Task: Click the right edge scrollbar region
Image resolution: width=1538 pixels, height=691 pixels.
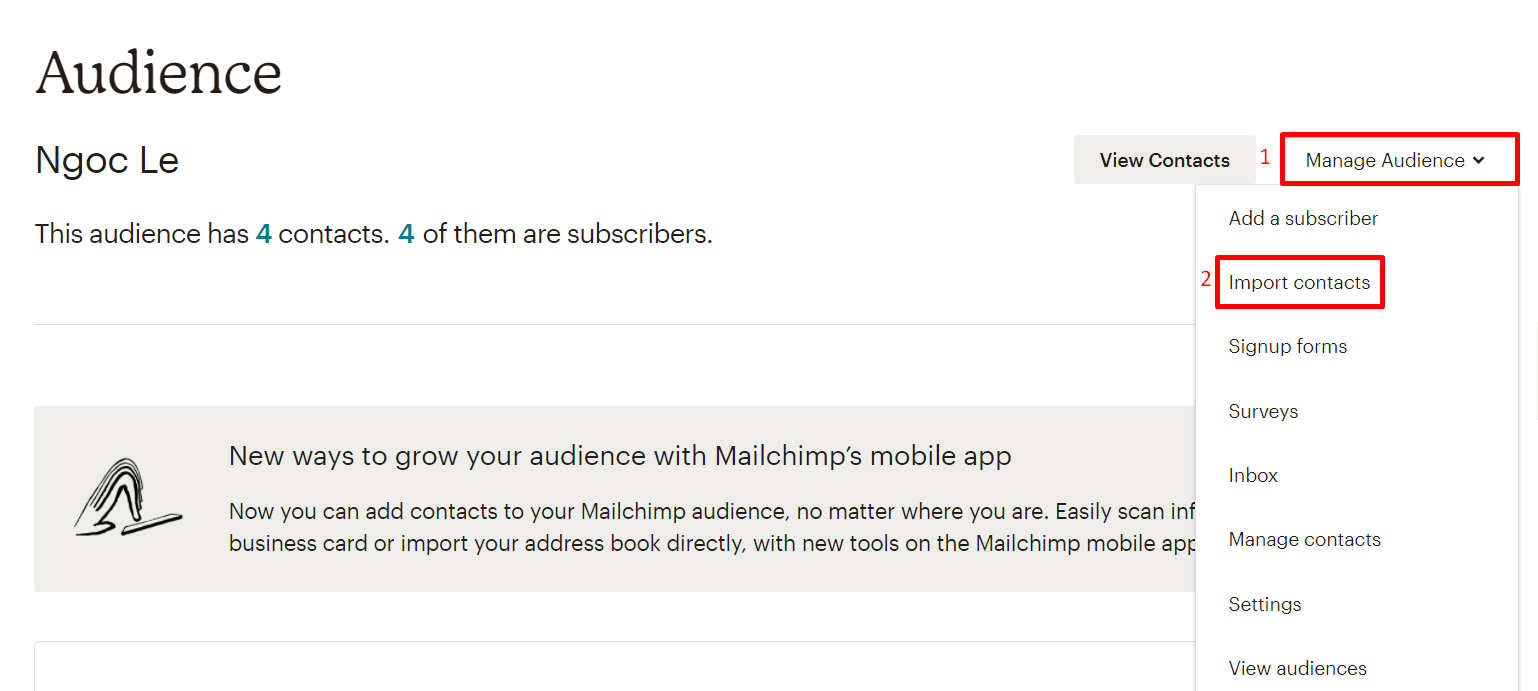Action: click(x=1532, y=345)
